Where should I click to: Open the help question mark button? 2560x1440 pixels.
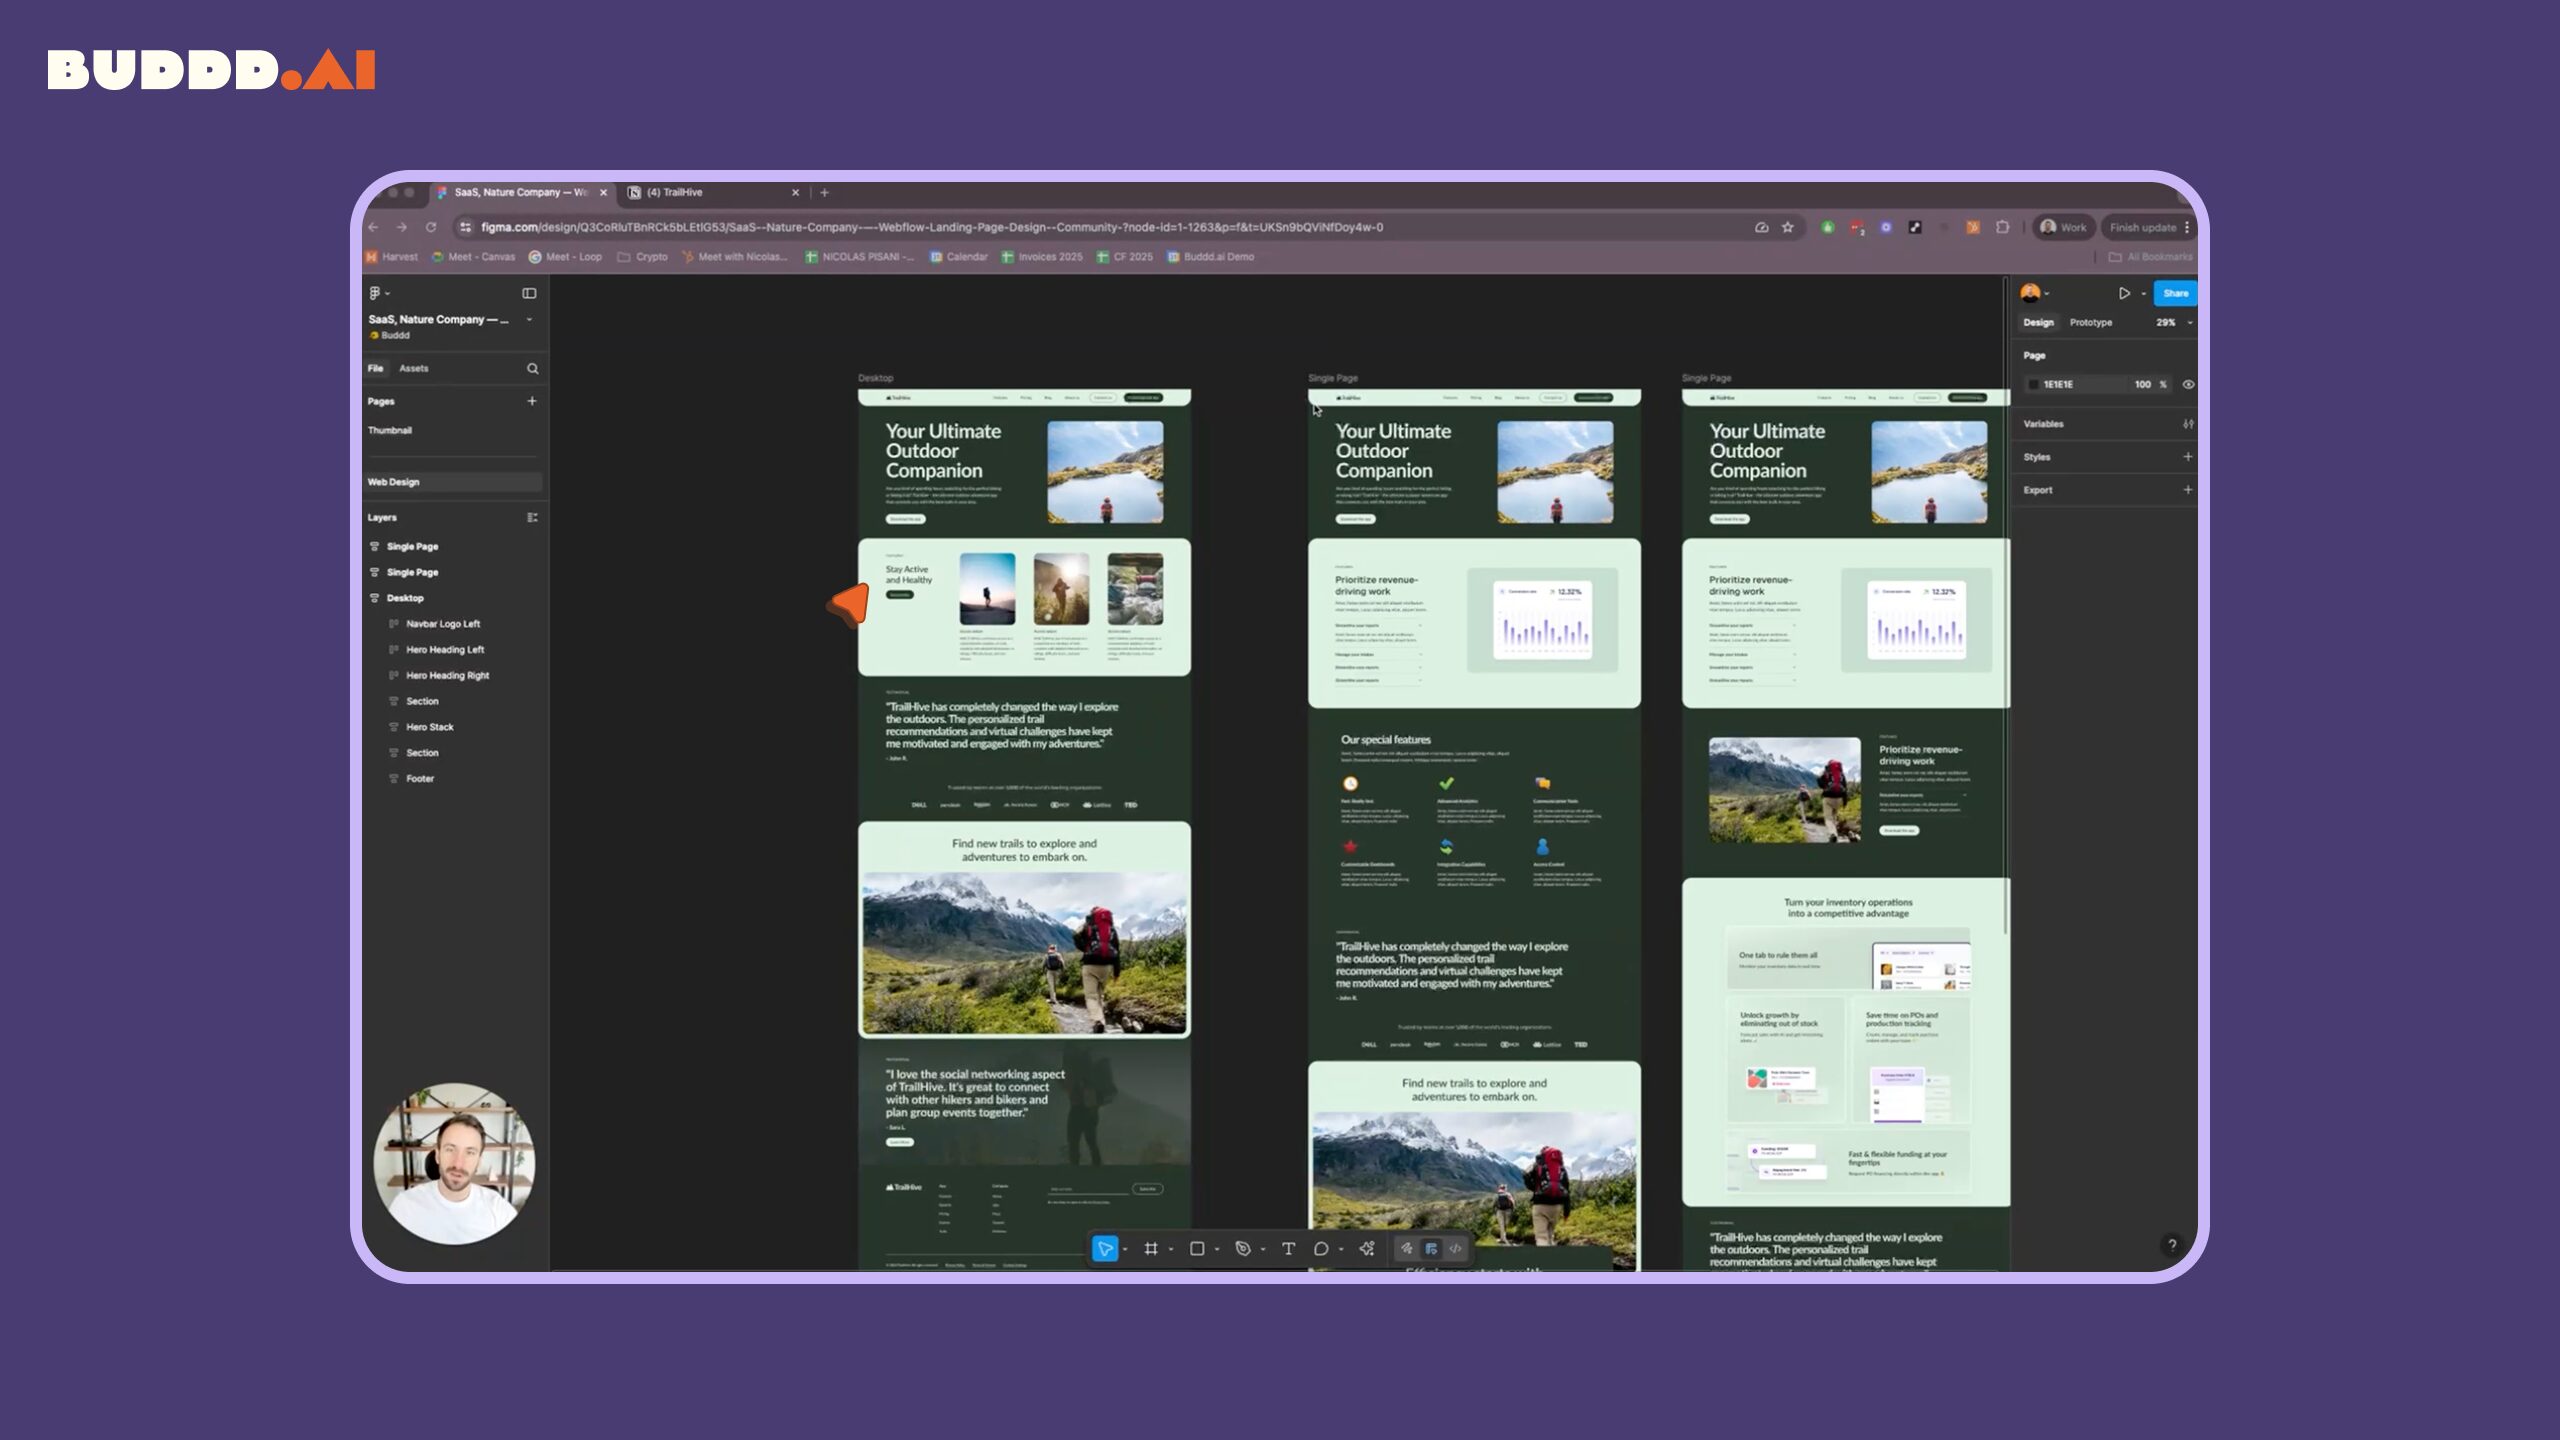pos(2171,1245)
